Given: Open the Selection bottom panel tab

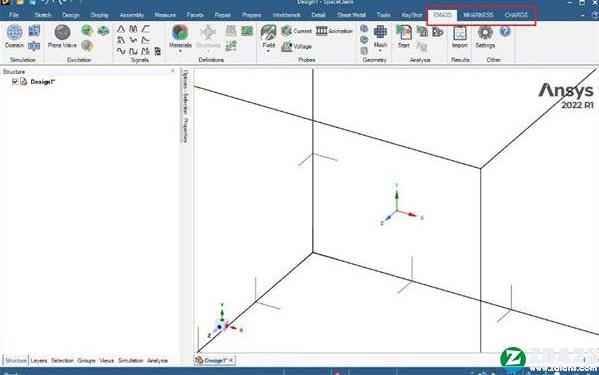Looking at the screenshot, I should (x=62, y=360).
